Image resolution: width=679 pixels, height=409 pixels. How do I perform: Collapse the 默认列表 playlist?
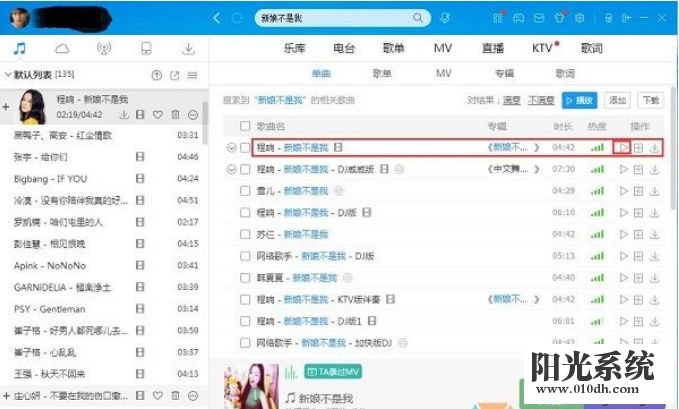pyautogui.click(x=8, y=75)
